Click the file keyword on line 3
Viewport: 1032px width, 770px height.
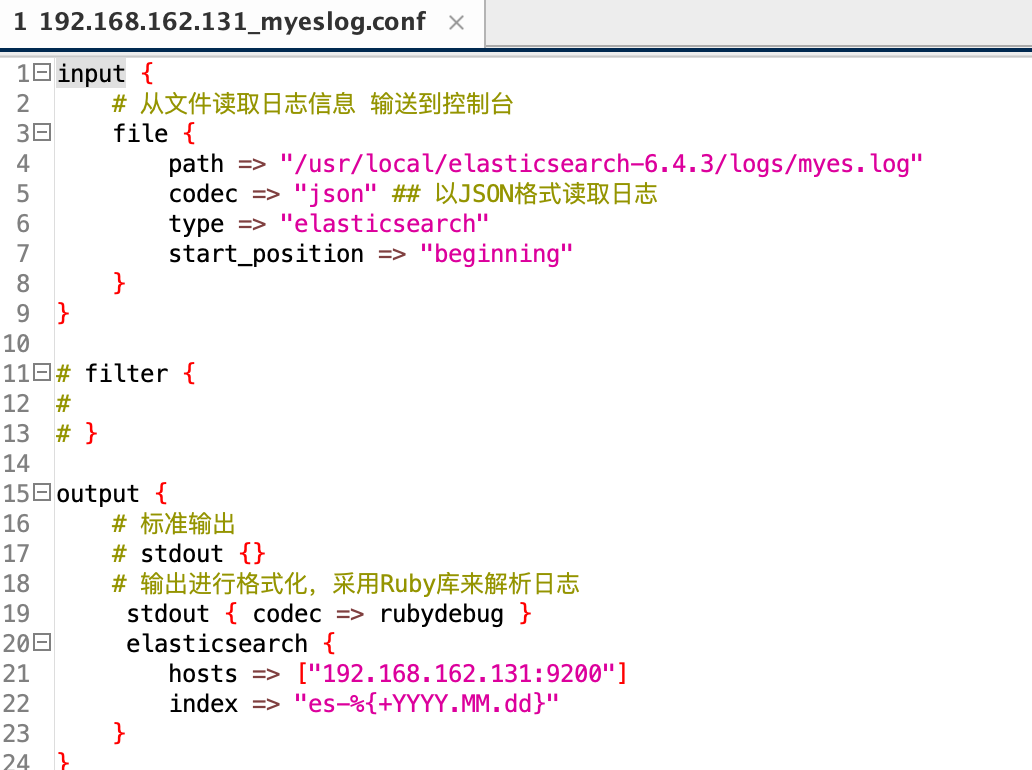click(140, 134)
